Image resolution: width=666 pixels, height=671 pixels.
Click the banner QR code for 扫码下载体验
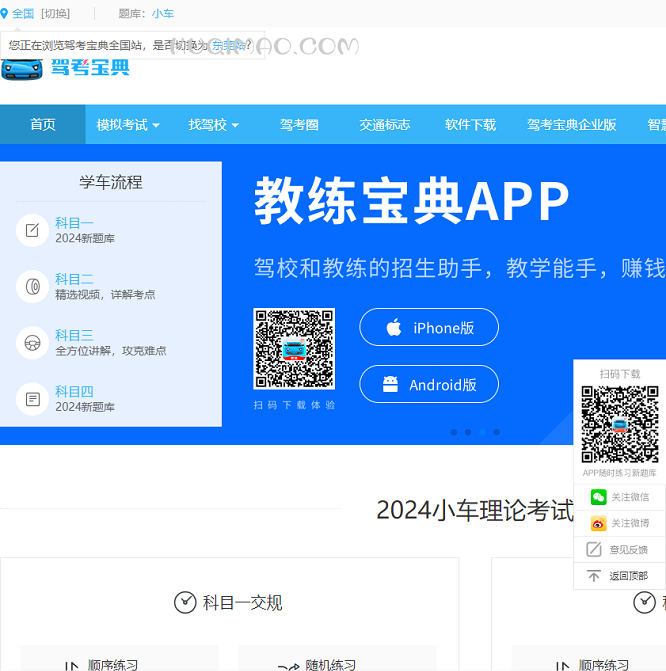(x=294, y=348)
